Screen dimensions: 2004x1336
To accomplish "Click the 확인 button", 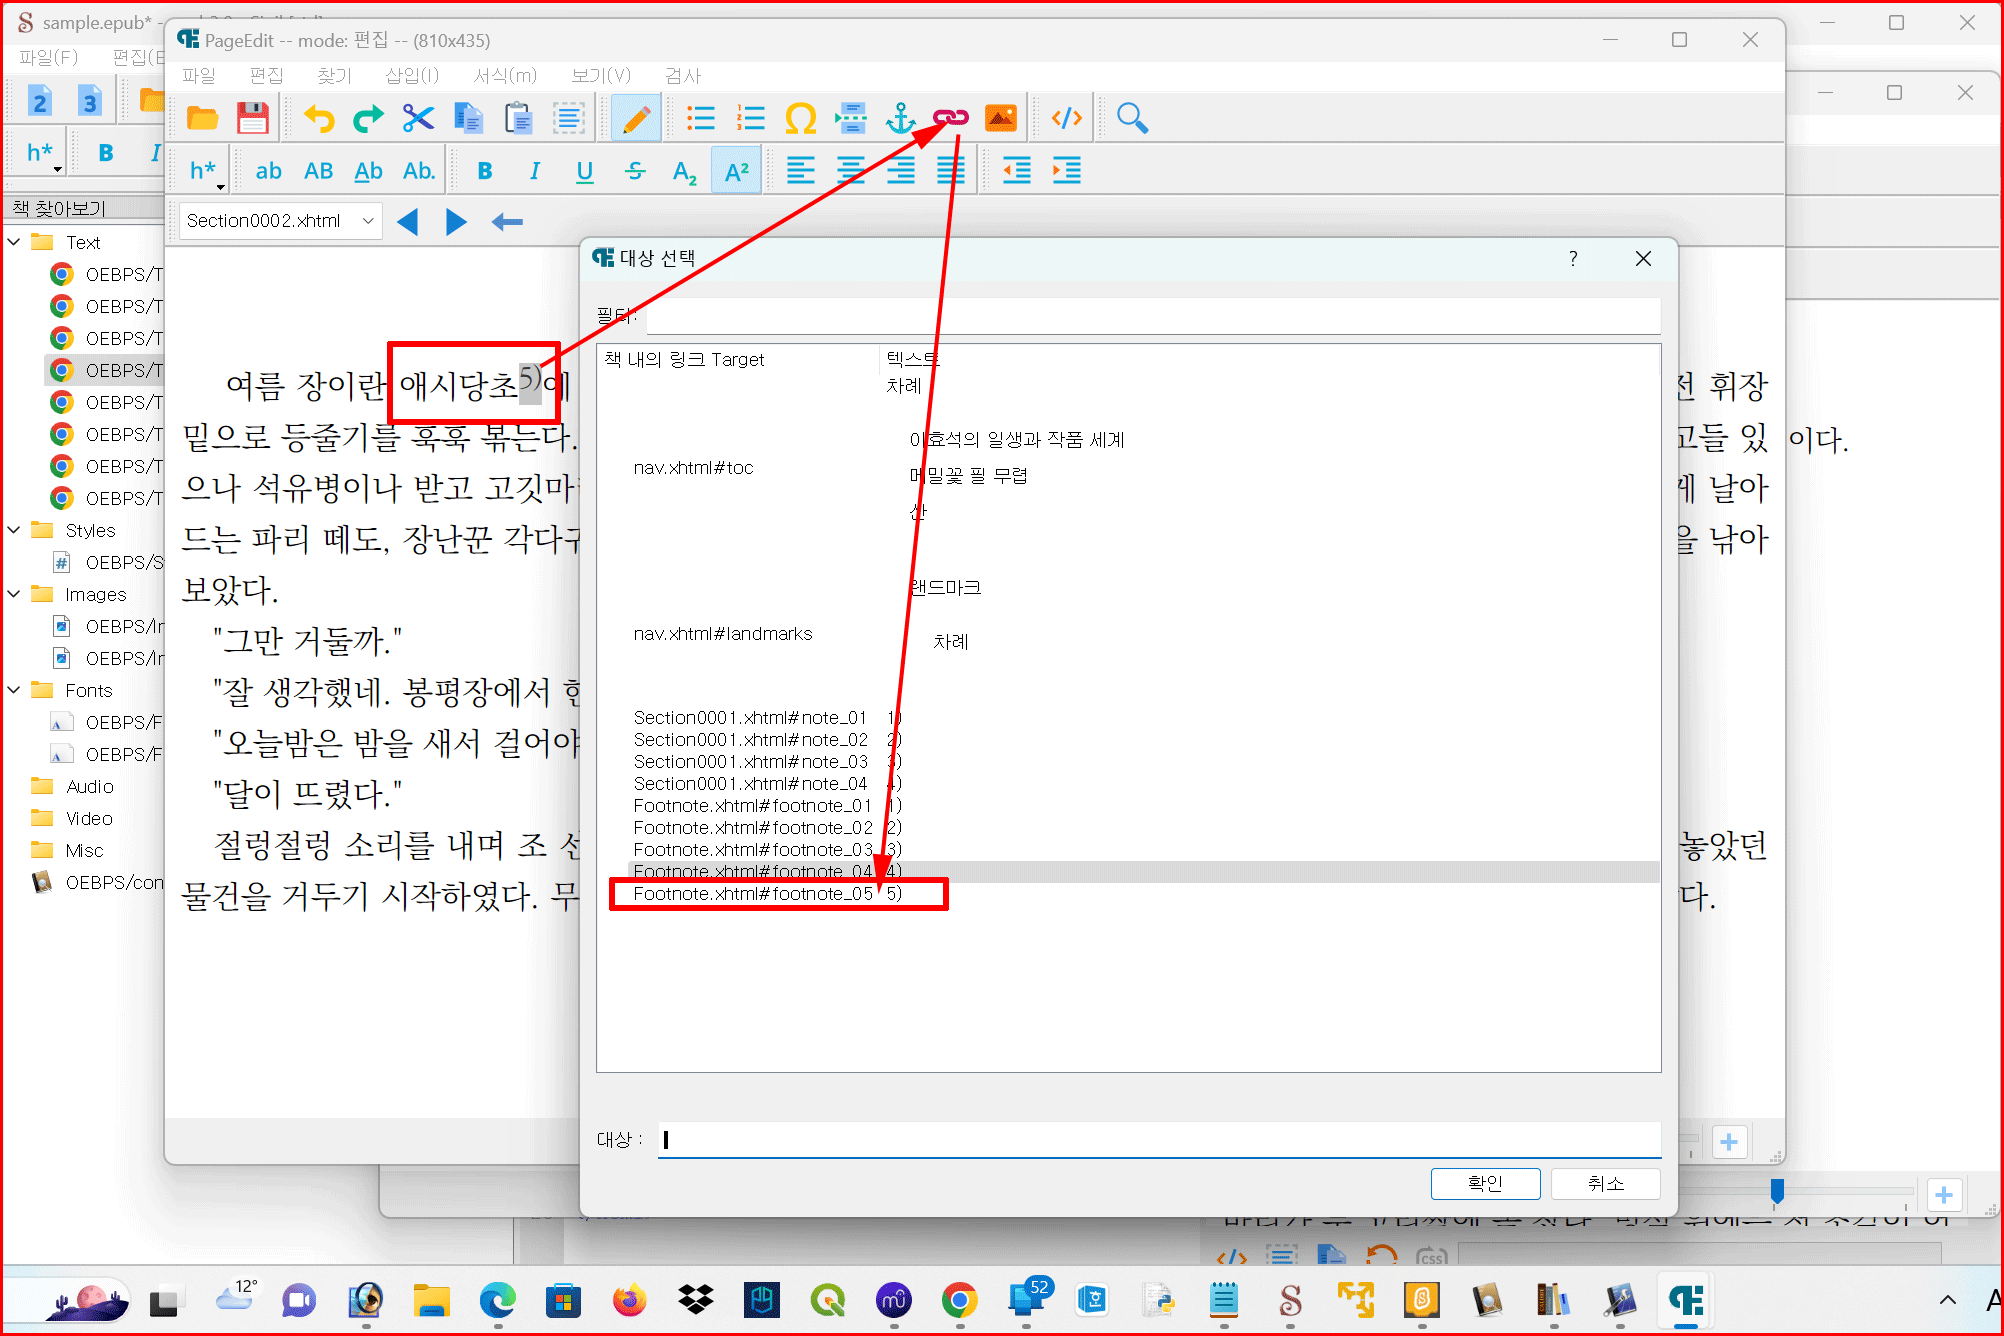I will [x=1485, y=1183].
